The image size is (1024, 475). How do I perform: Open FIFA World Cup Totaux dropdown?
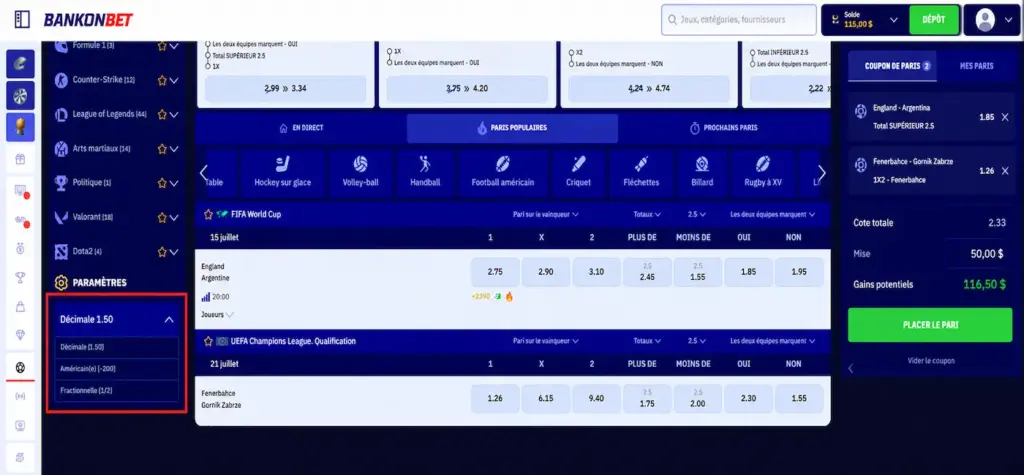647,214
